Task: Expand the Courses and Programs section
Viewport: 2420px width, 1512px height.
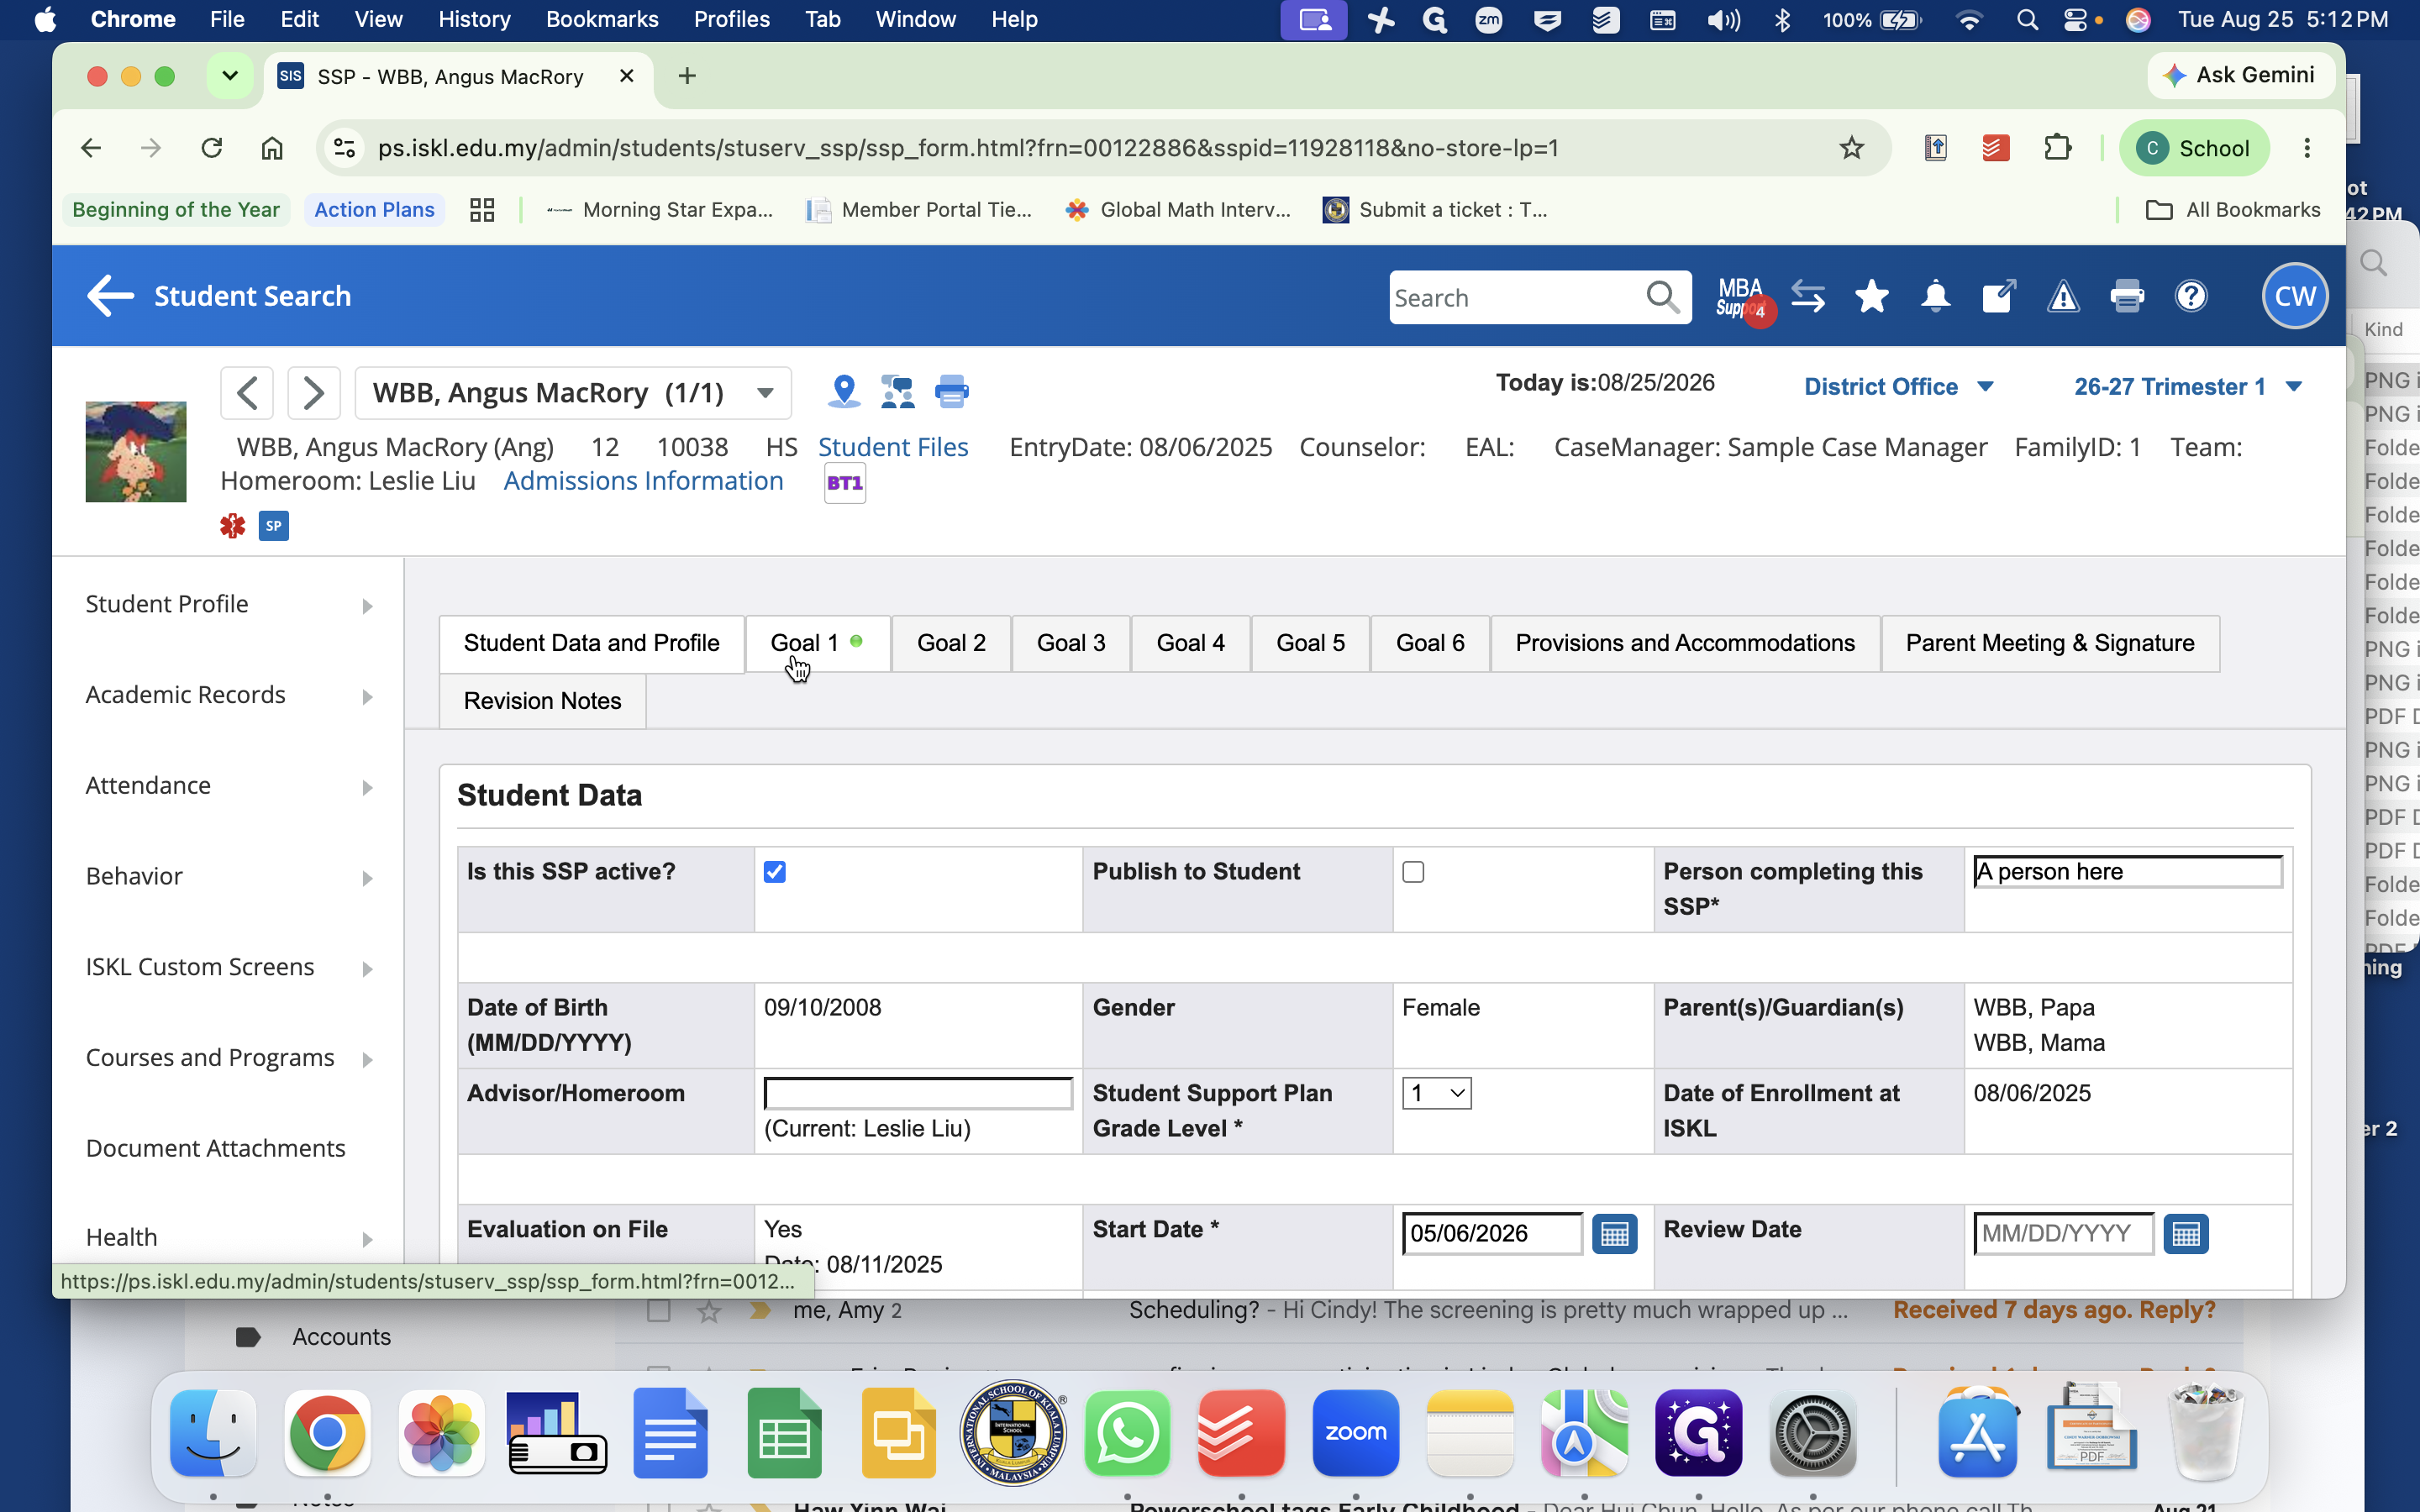Action: [229, 1058]
